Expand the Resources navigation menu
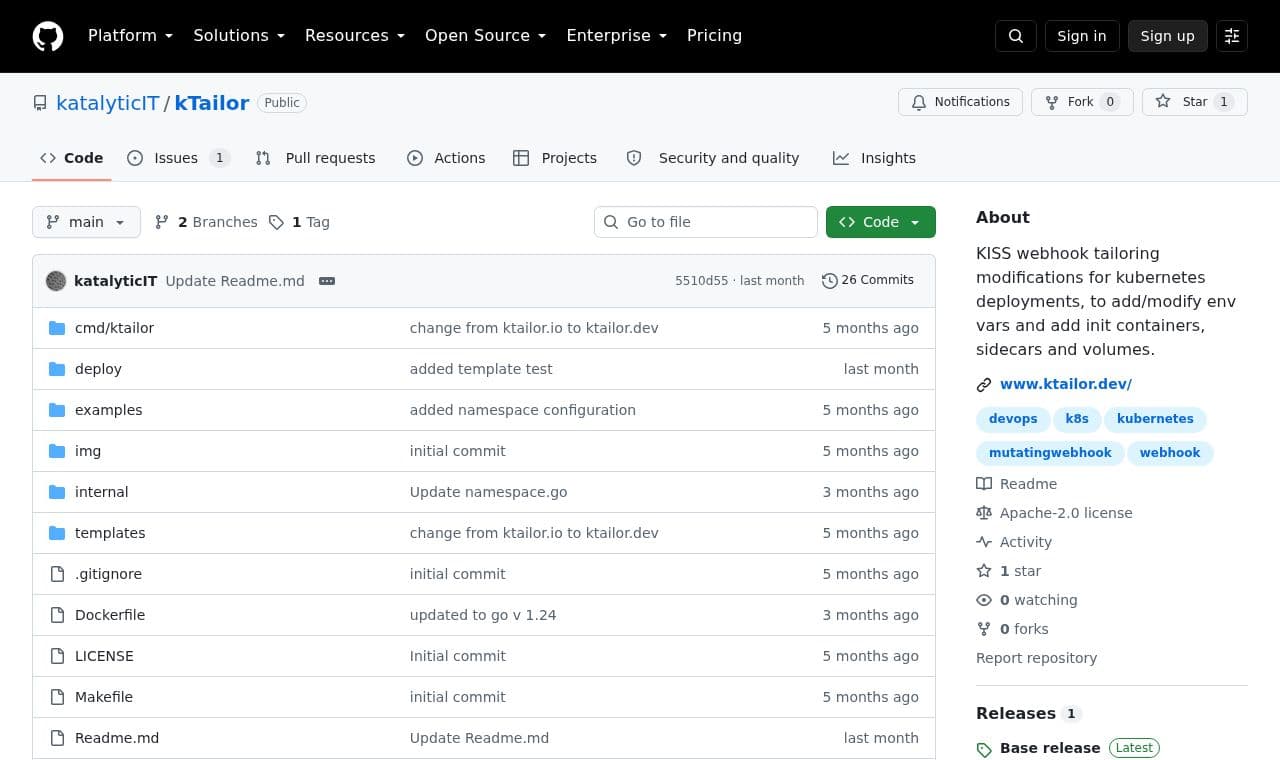 coord(355,36)
